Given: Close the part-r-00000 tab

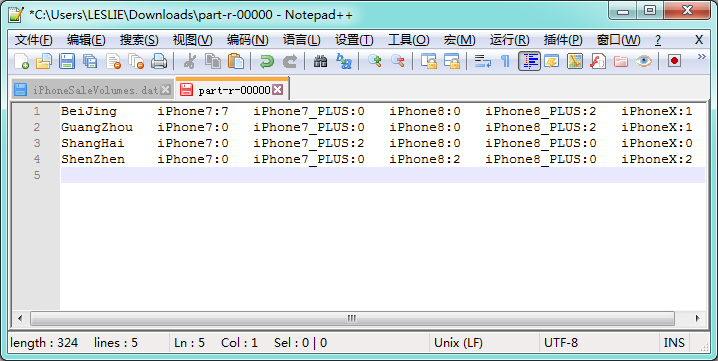Looking at the screenshot, I should pyautogui.click(x=277, y=90).
